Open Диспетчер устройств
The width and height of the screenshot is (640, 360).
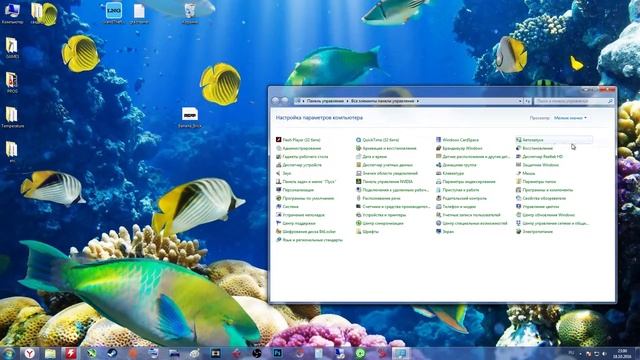click(x=299, y=165)
